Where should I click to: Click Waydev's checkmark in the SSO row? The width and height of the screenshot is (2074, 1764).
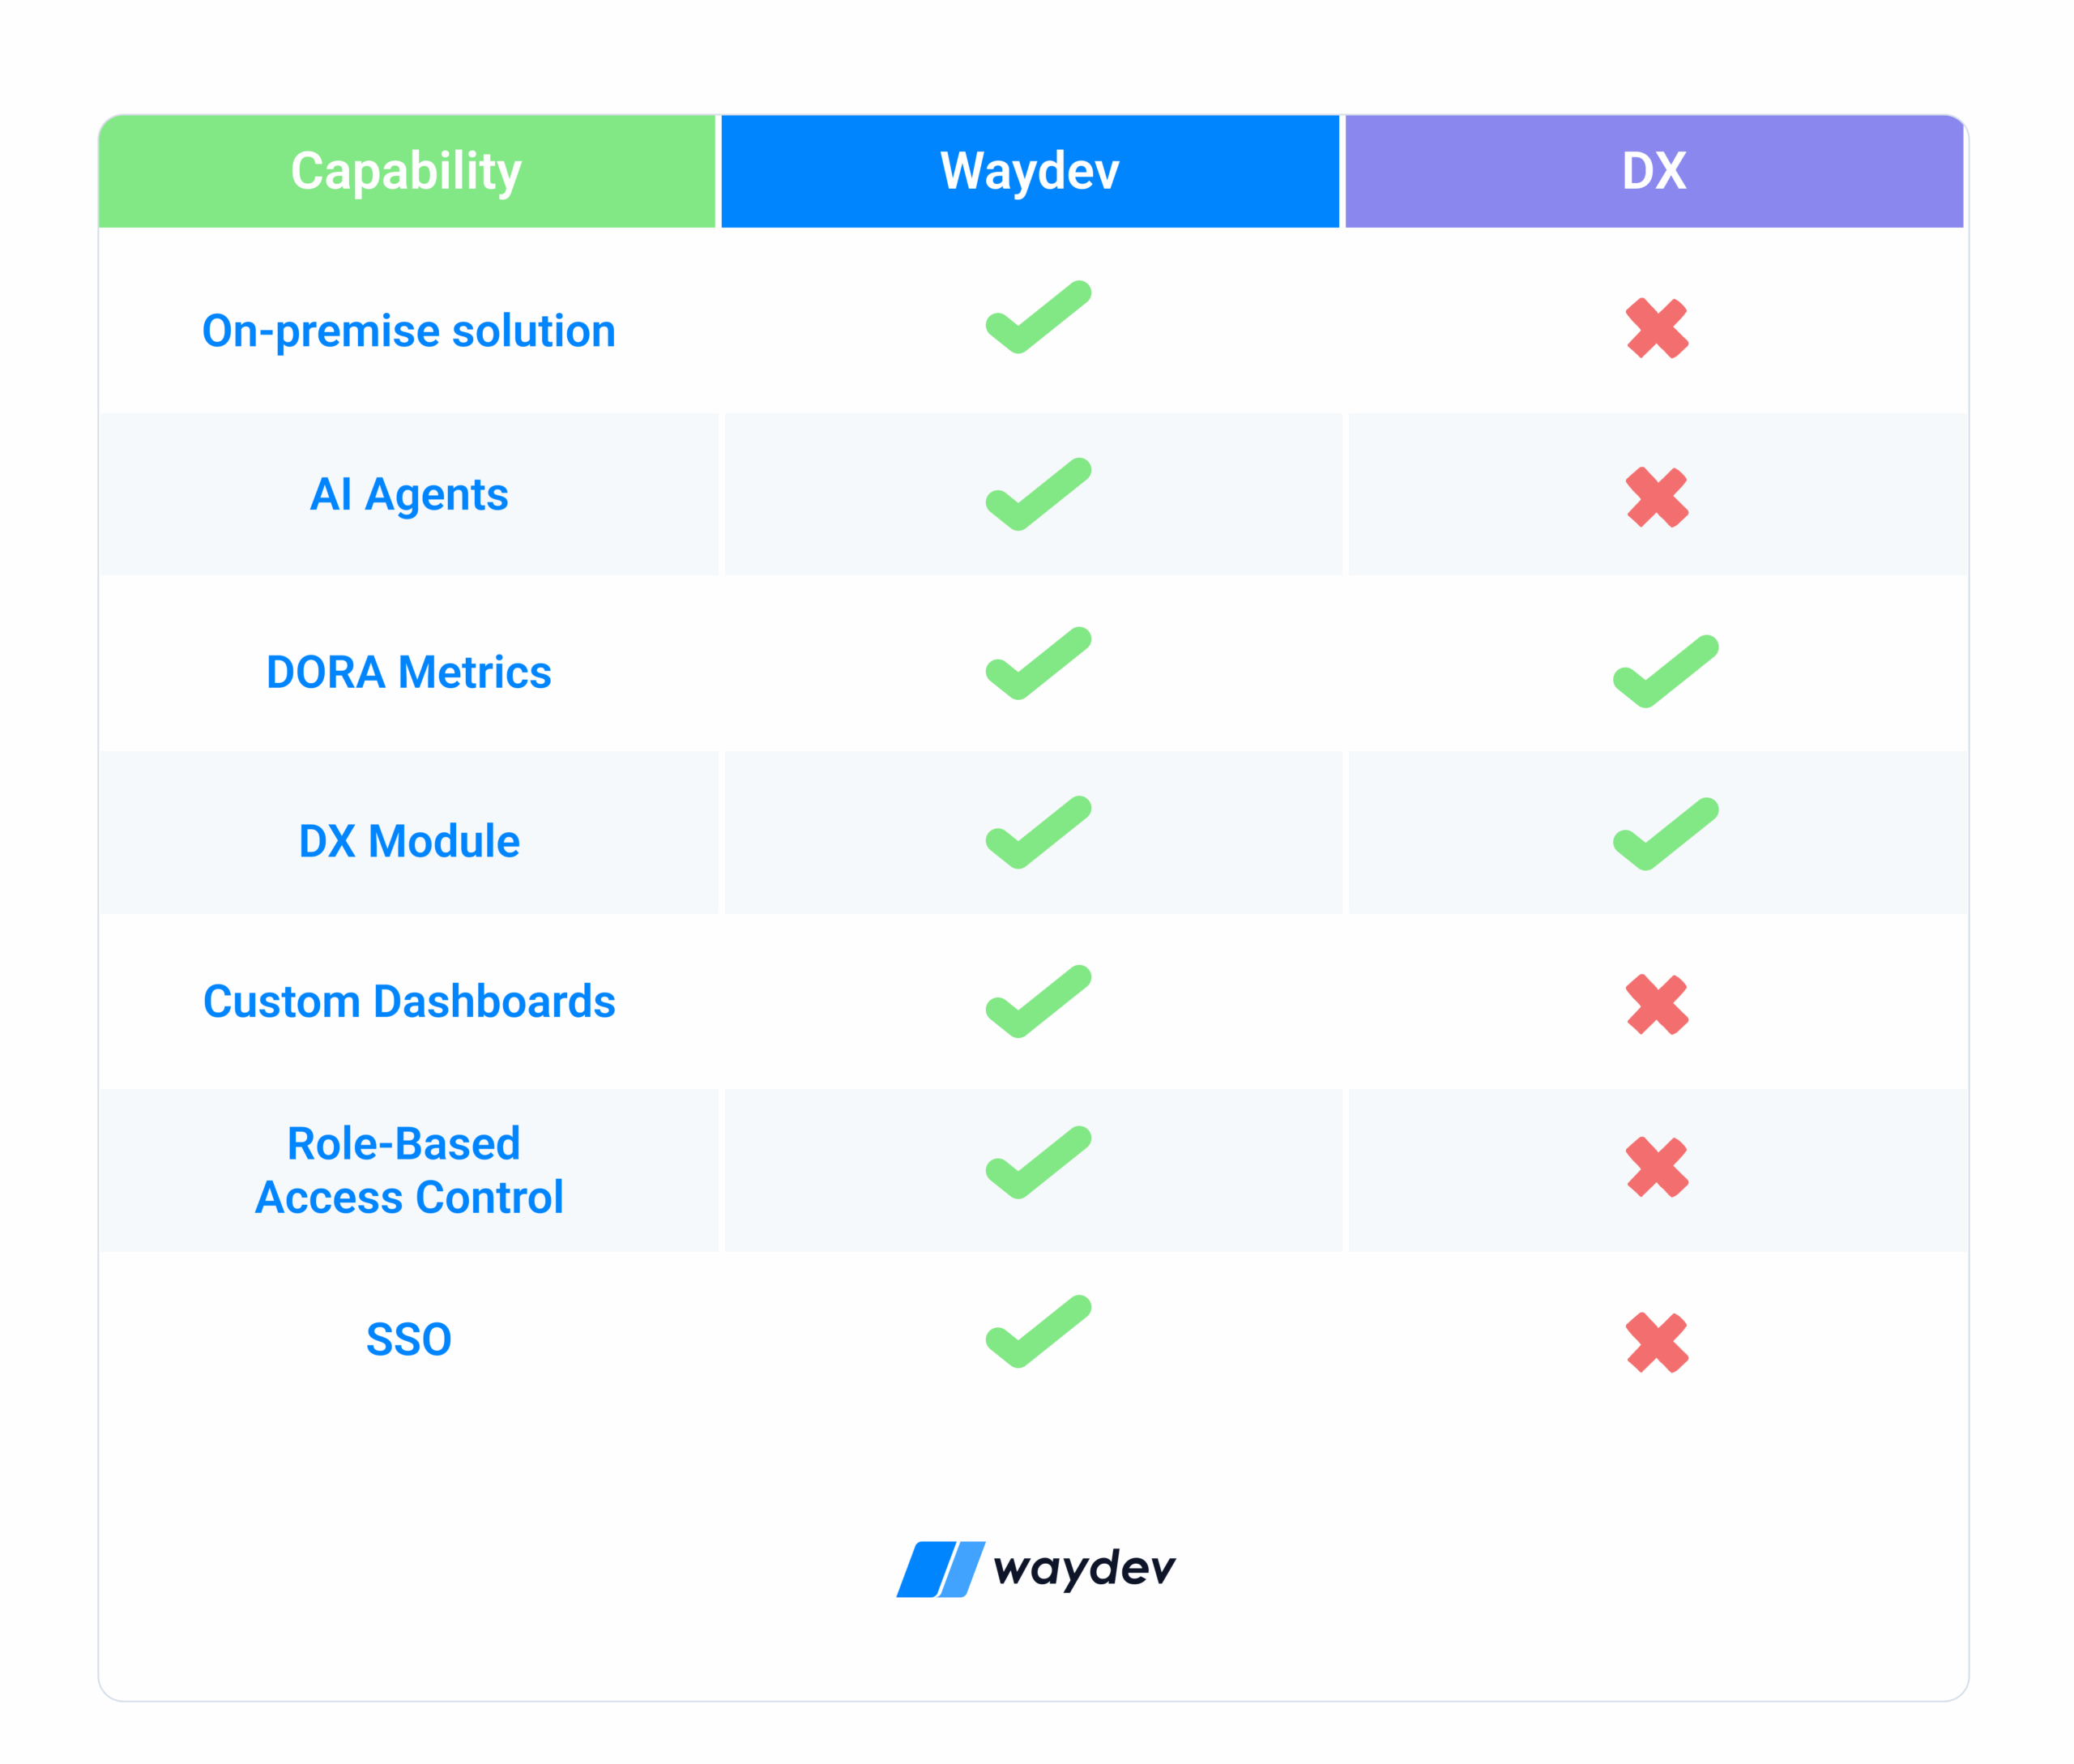pos(1038,1331)
